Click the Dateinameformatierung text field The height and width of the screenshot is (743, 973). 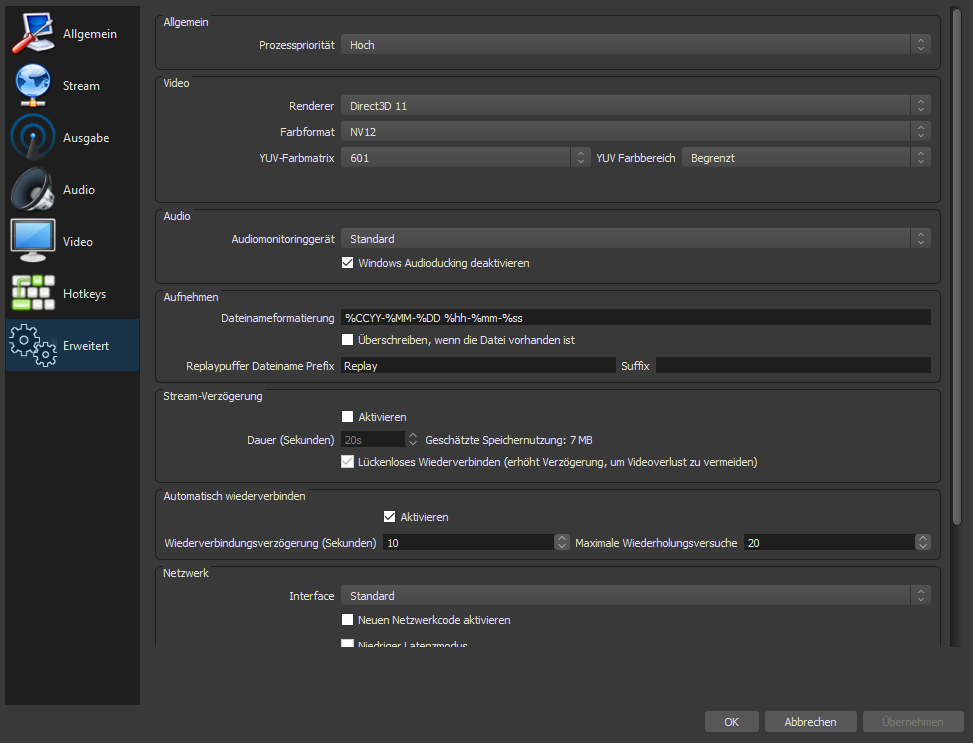(x=635, y=317)
